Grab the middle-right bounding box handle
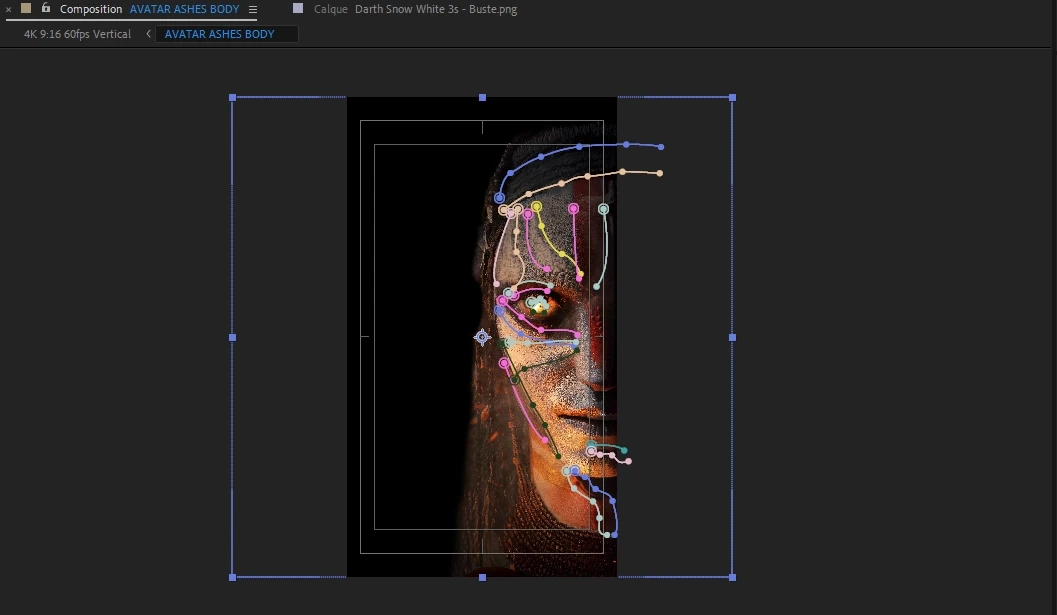 point(733,337)
